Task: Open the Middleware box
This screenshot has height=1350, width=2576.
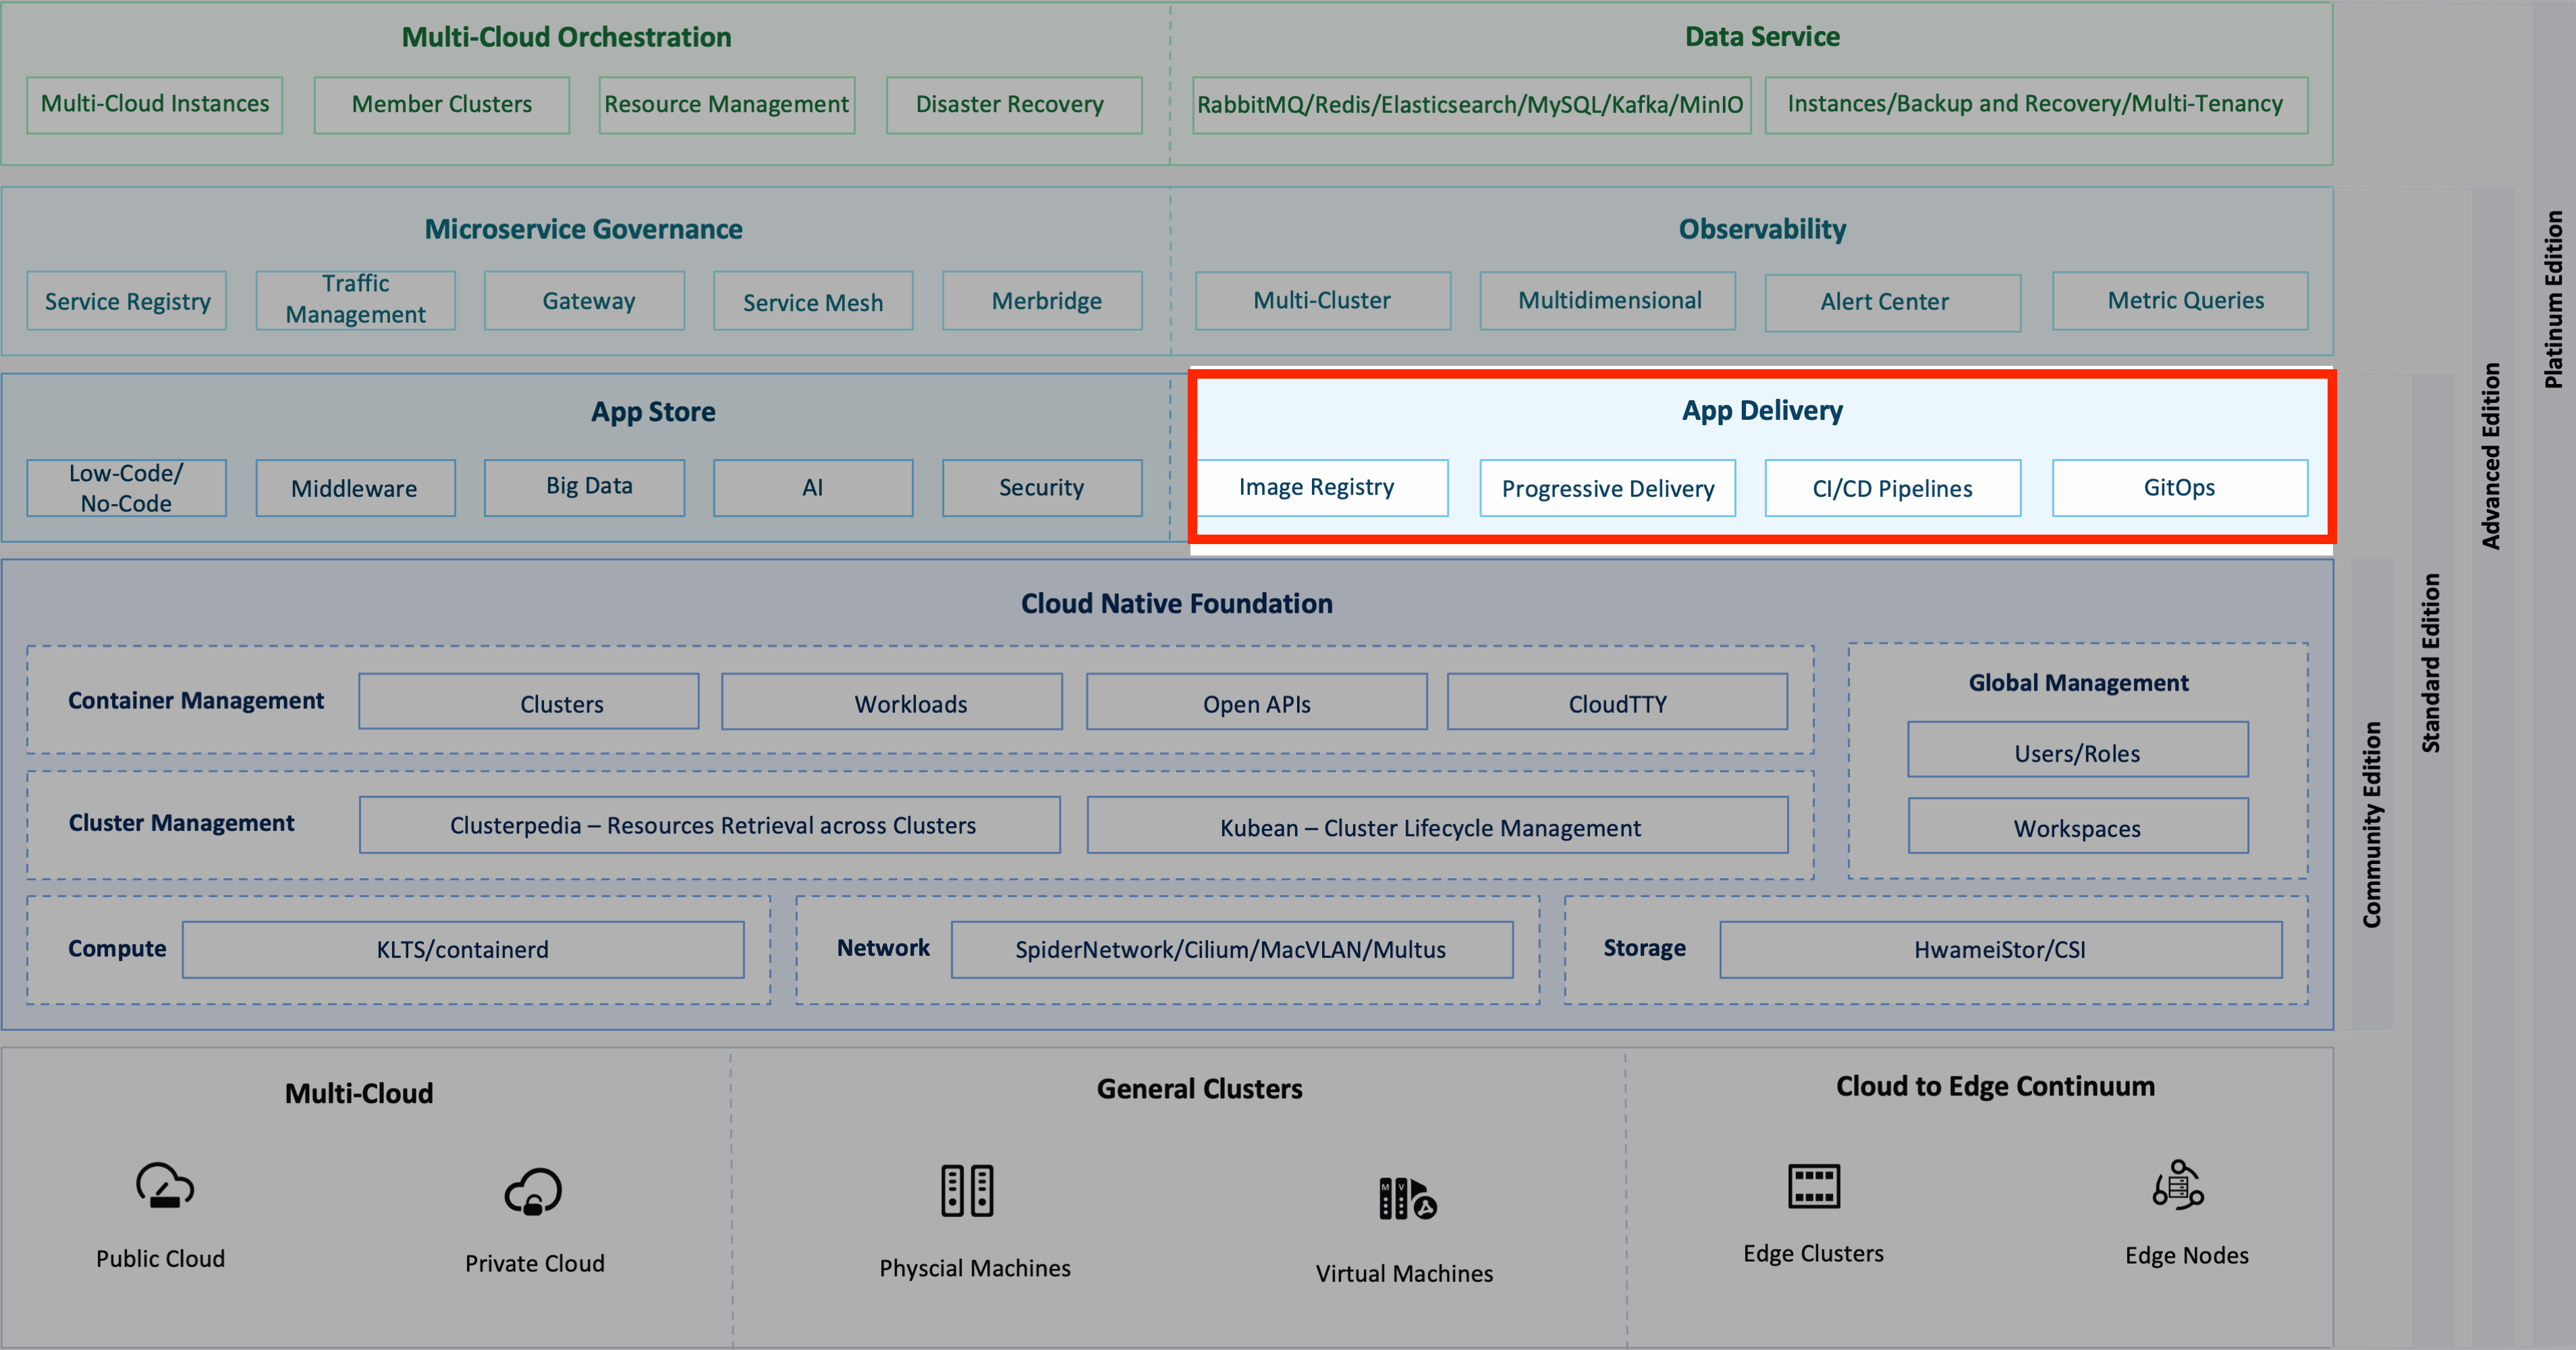Action: click(x=356, y=488)
